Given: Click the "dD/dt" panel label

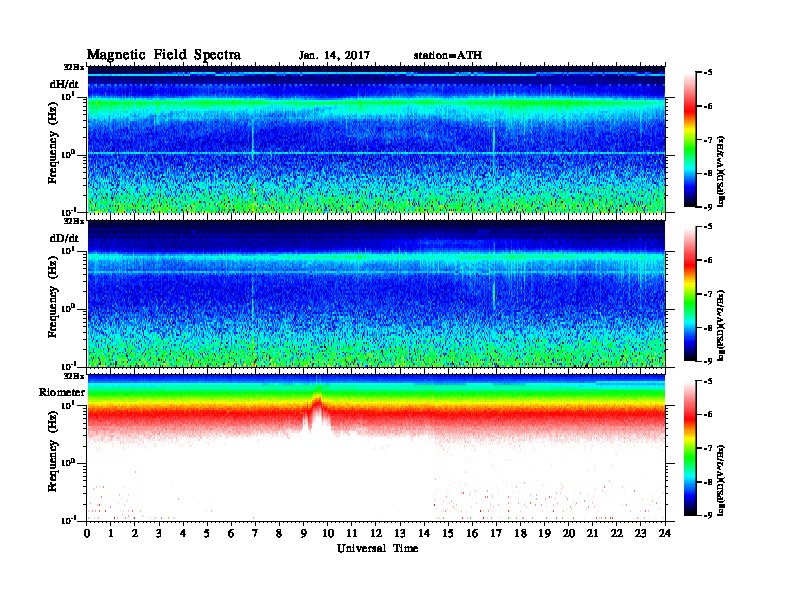Looking at the screenshot, I should click(x=64, y=238).
